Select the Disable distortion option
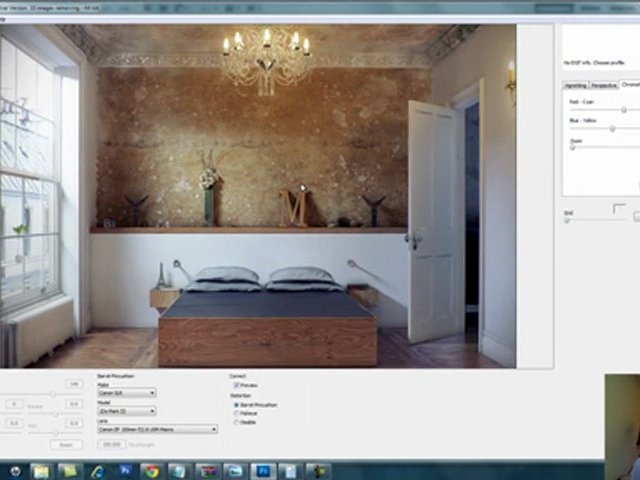This screenshot has height=480, width=640. pyautogui.click(x=236, y=423)
